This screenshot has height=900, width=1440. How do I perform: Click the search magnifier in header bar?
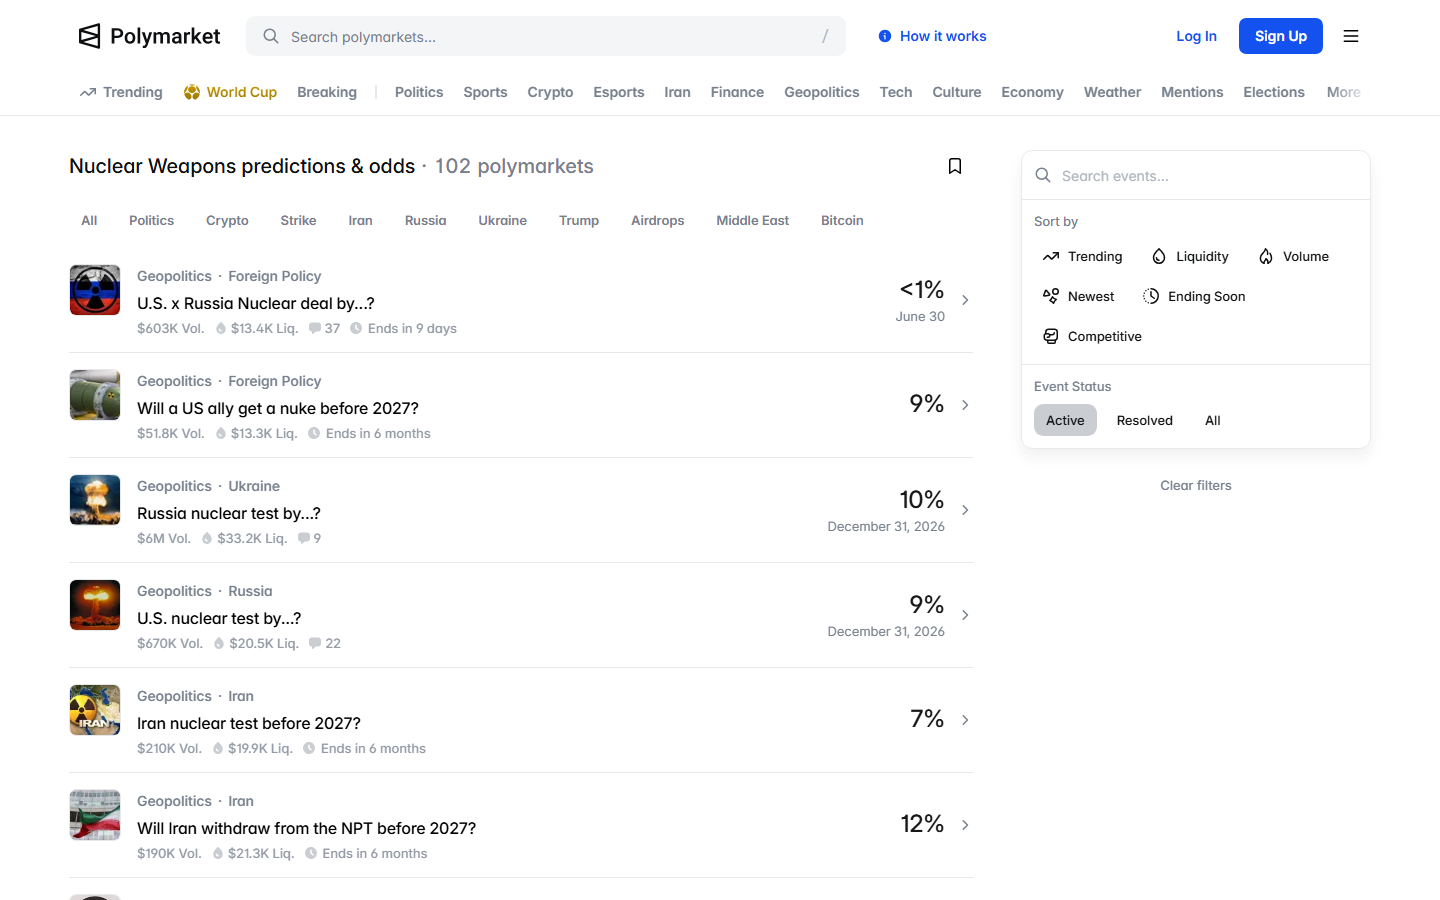pyautogui.click(x=271, y=36)
